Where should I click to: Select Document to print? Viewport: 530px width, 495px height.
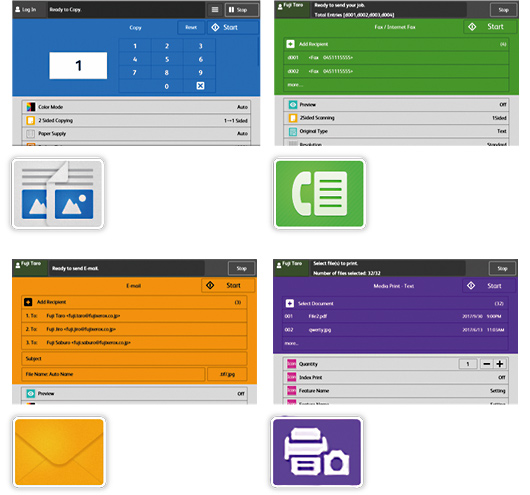[395, 303]
